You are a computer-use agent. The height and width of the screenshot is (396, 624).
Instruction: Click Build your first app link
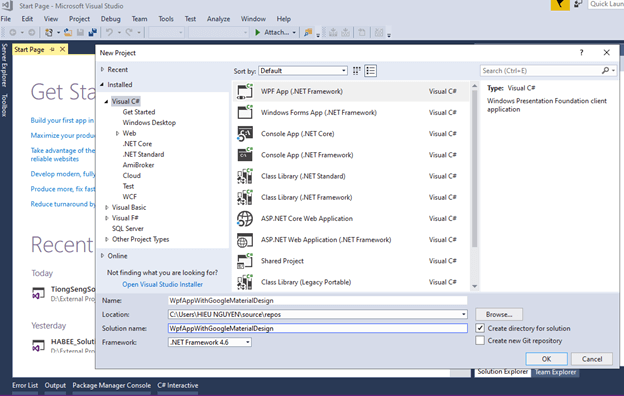coord(62,120)
